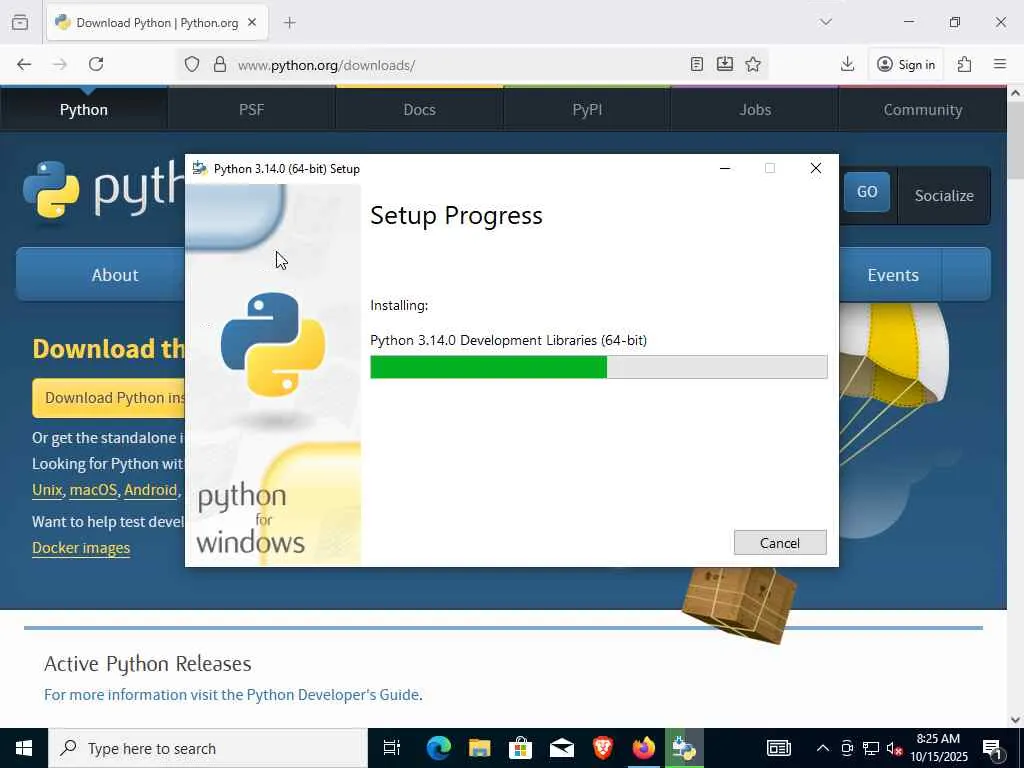
Task: Open the News and interests taskbar icon
Action: (778, 748)
